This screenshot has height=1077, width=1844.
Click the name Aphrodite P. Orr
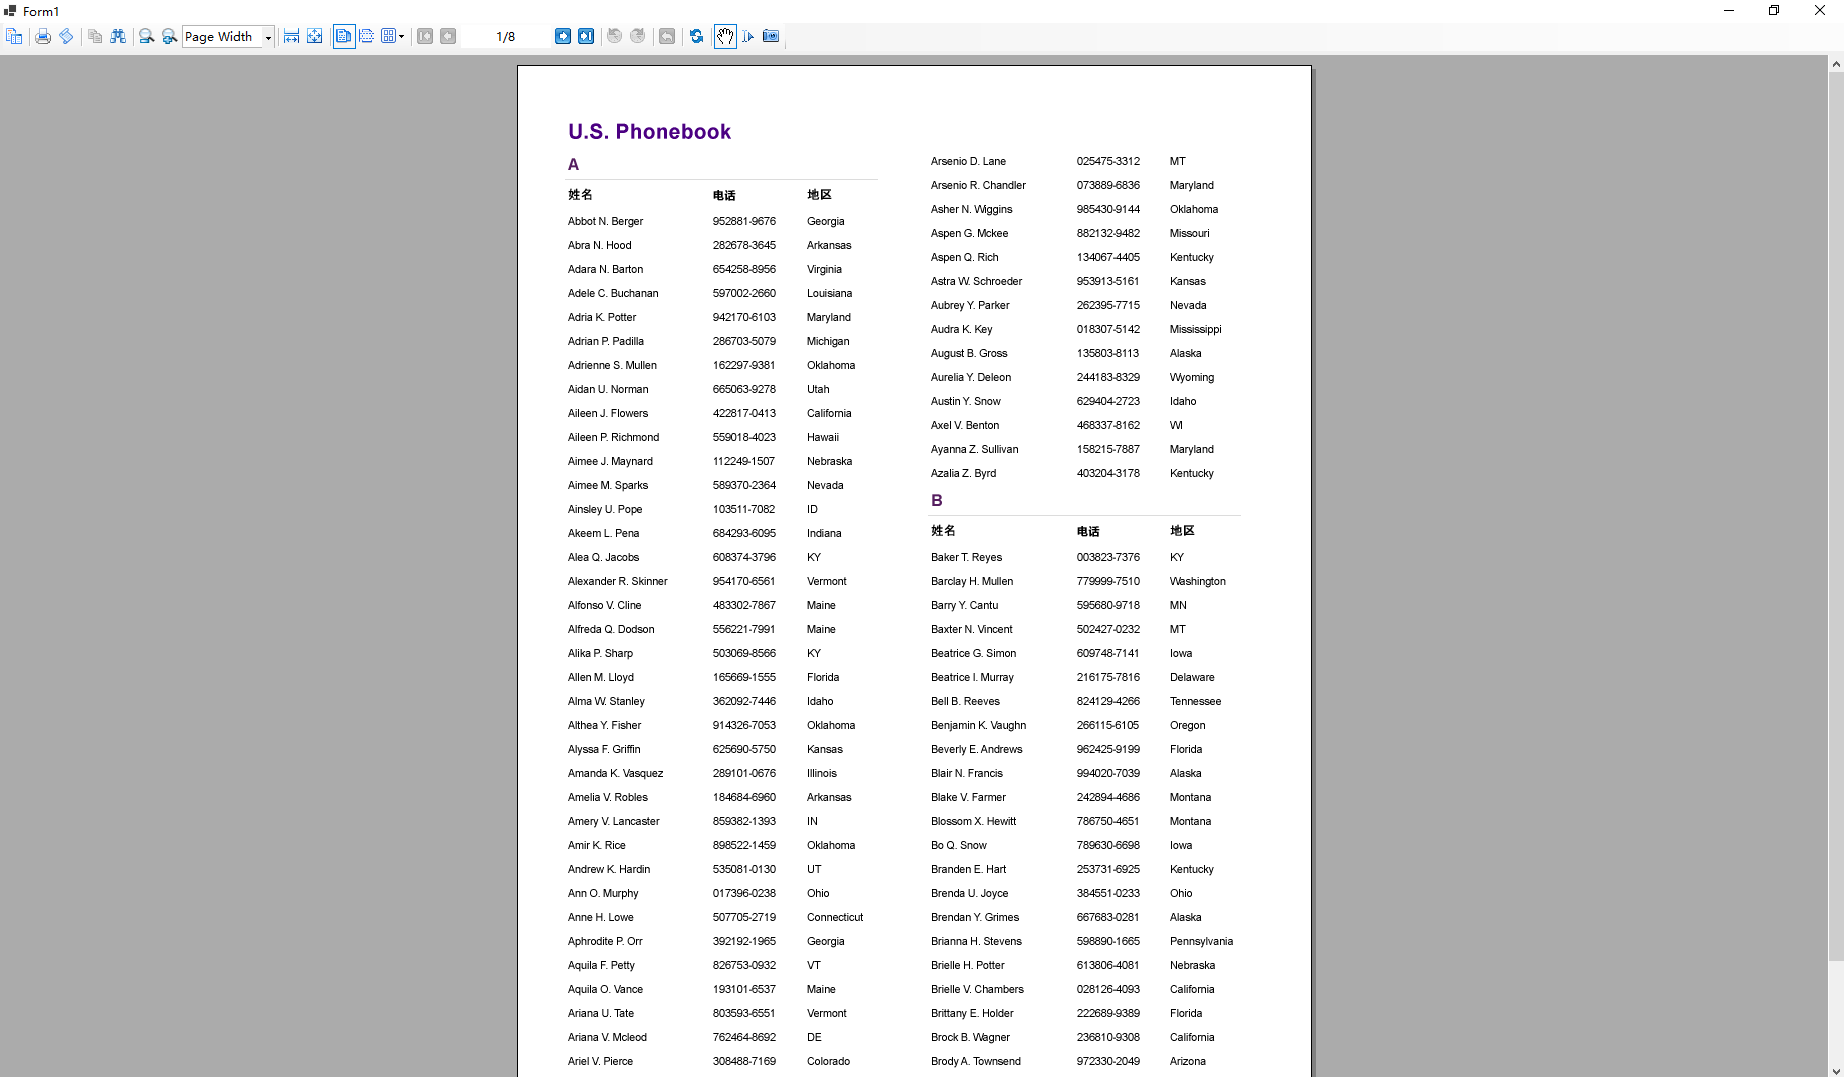[x=605, y=941]
